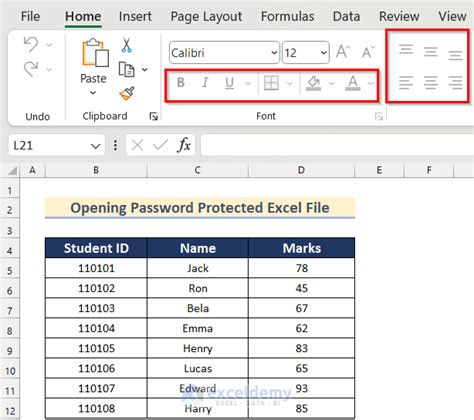Select column D header

coord(301,170)
